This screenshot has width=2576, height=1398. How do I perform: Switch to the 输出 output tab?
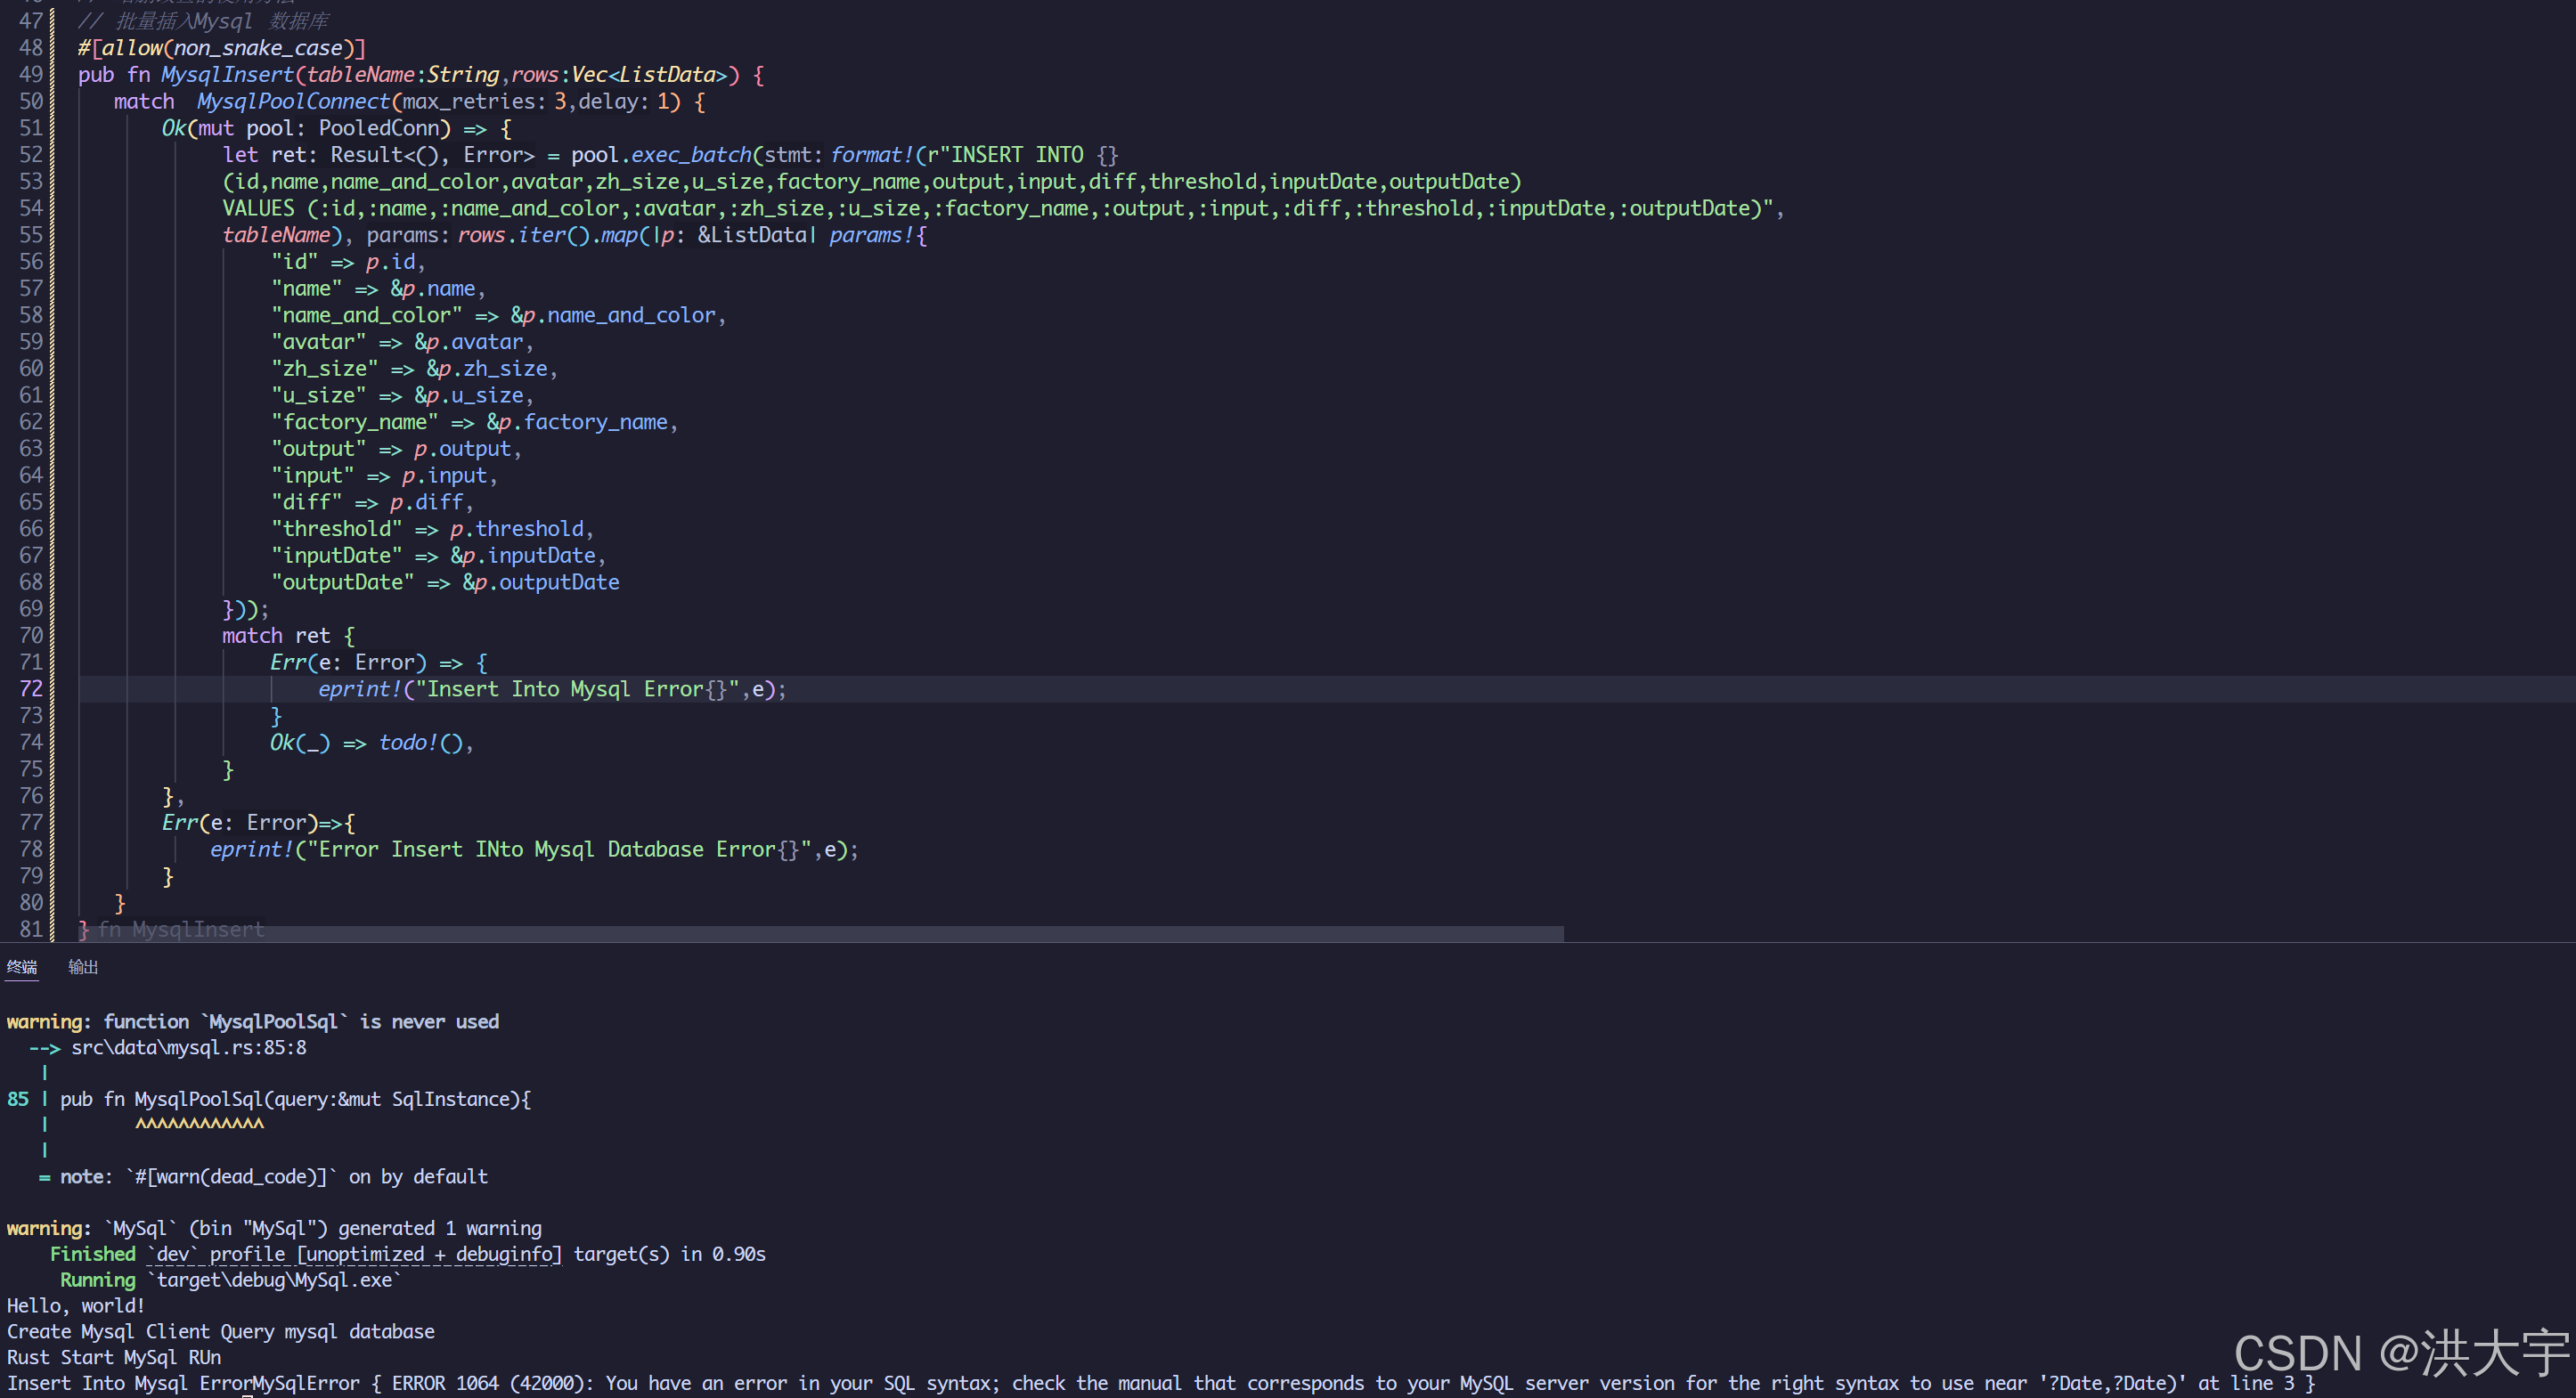point(83,967)
